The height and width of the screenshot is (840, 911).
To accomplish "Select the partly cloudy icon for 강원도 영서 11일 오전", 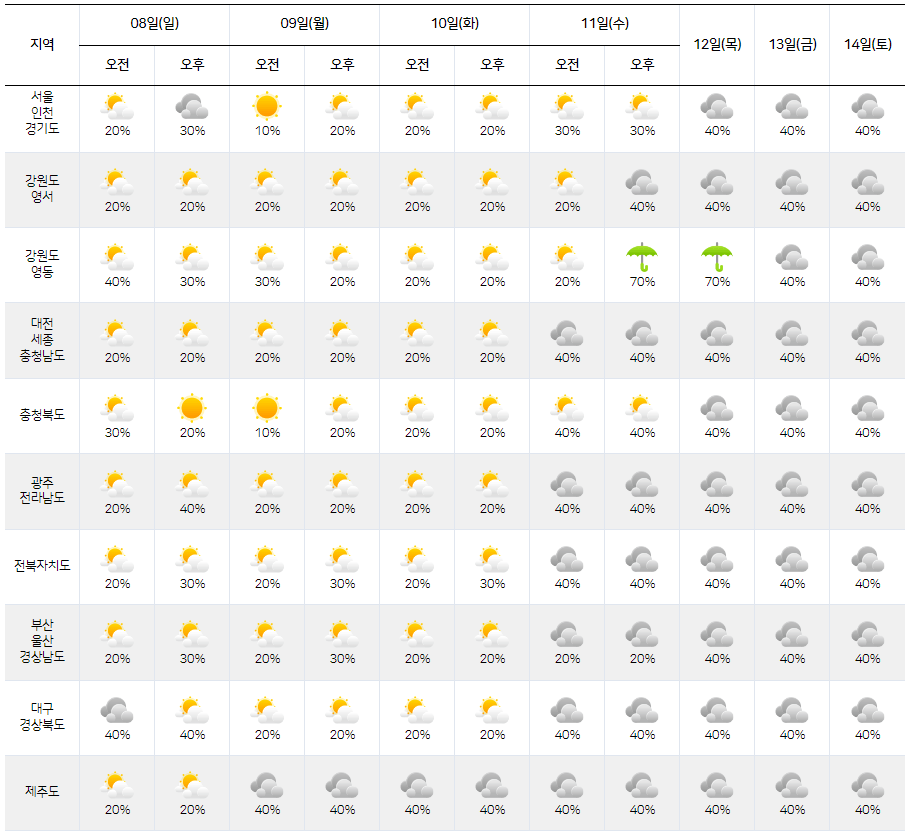I will click(x=567, y=182).
